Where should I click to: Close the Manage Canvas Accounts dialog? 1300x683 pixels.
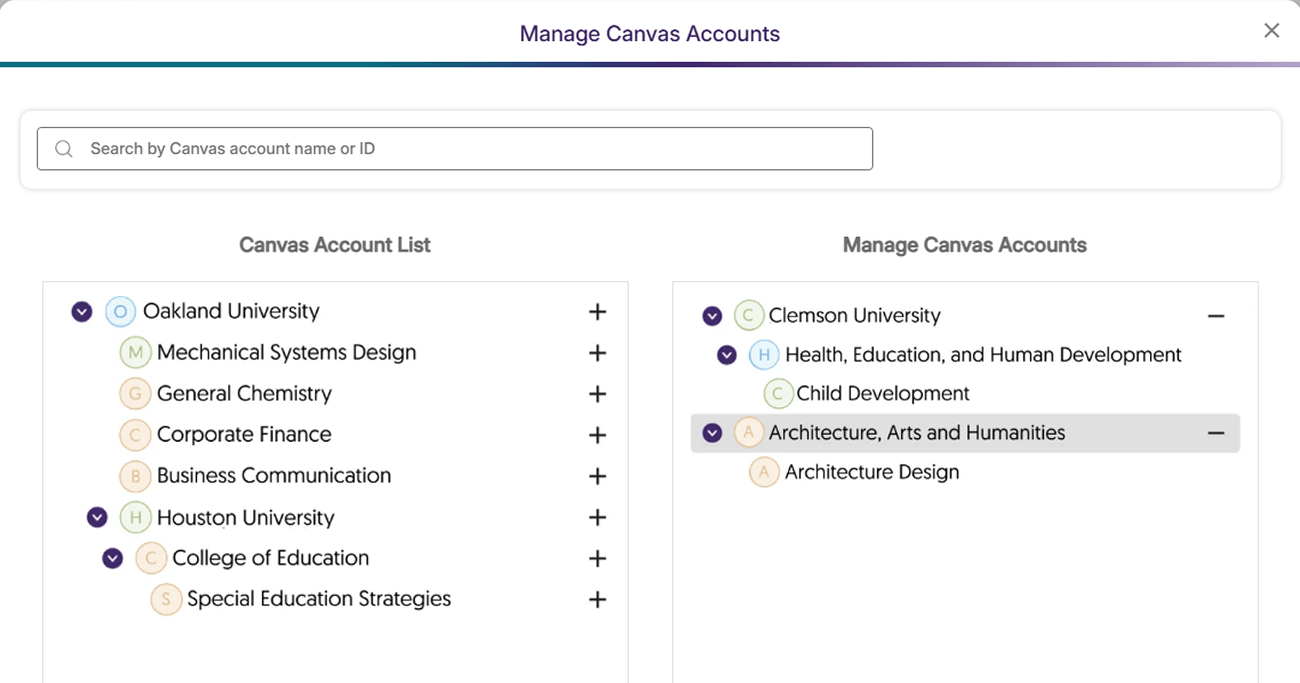click(1271, 31)
